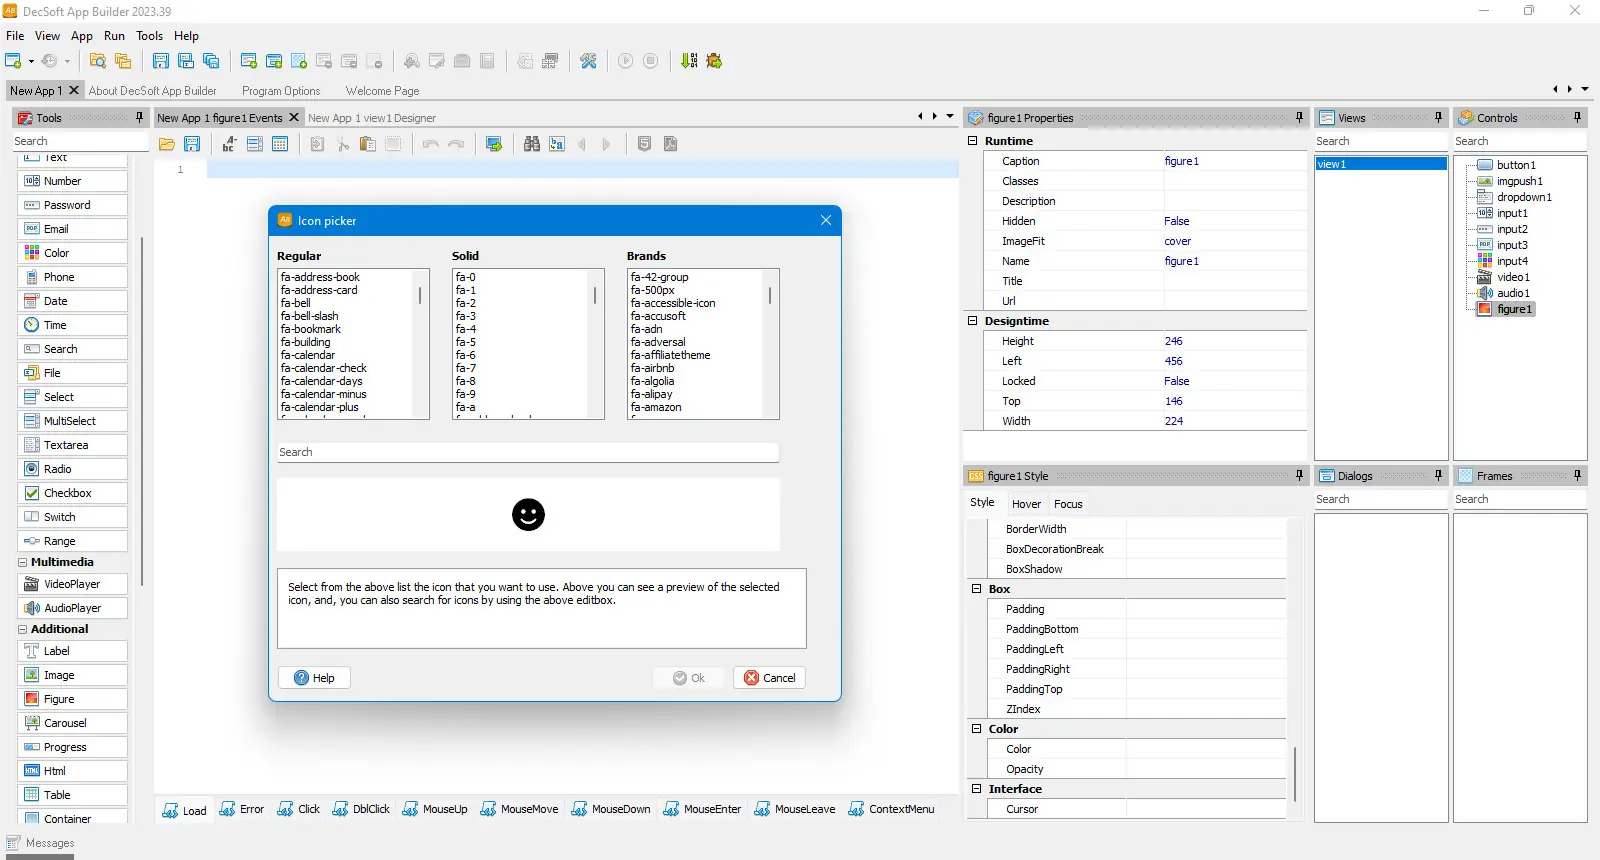1600x860 pixels.
Task: Click the Help button in Icon picker
Action: [x=314, y=678]
